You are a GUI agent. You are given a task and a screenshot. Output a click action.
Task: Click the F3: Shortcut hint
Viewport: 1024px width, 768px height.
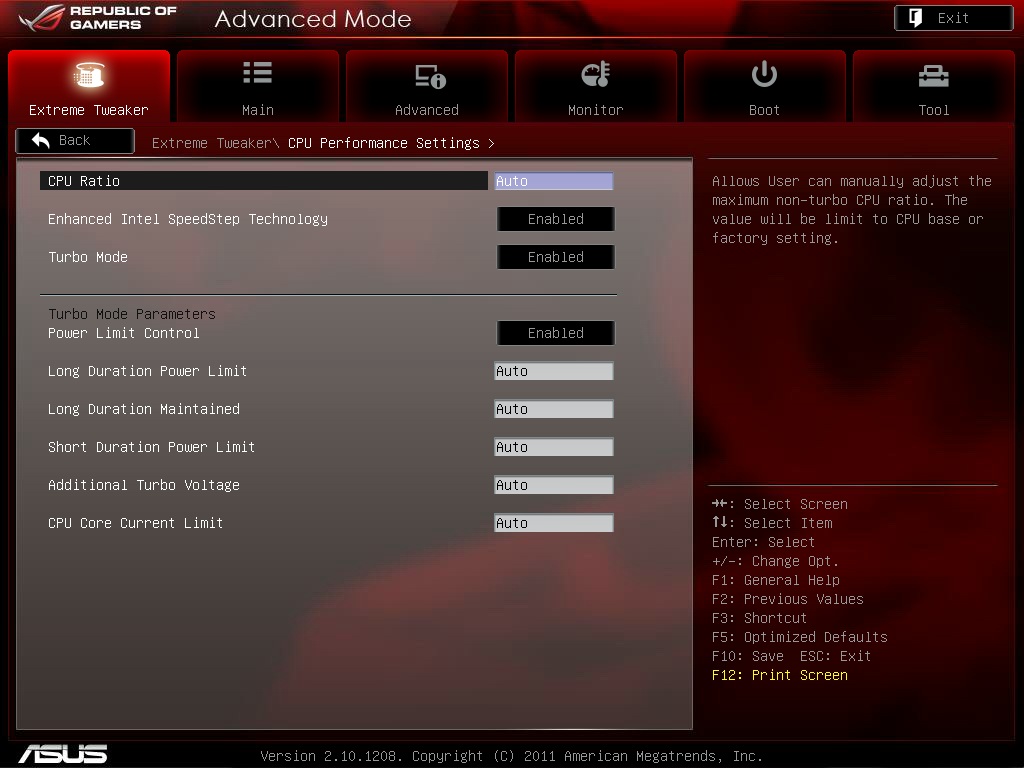pos(760,618)
